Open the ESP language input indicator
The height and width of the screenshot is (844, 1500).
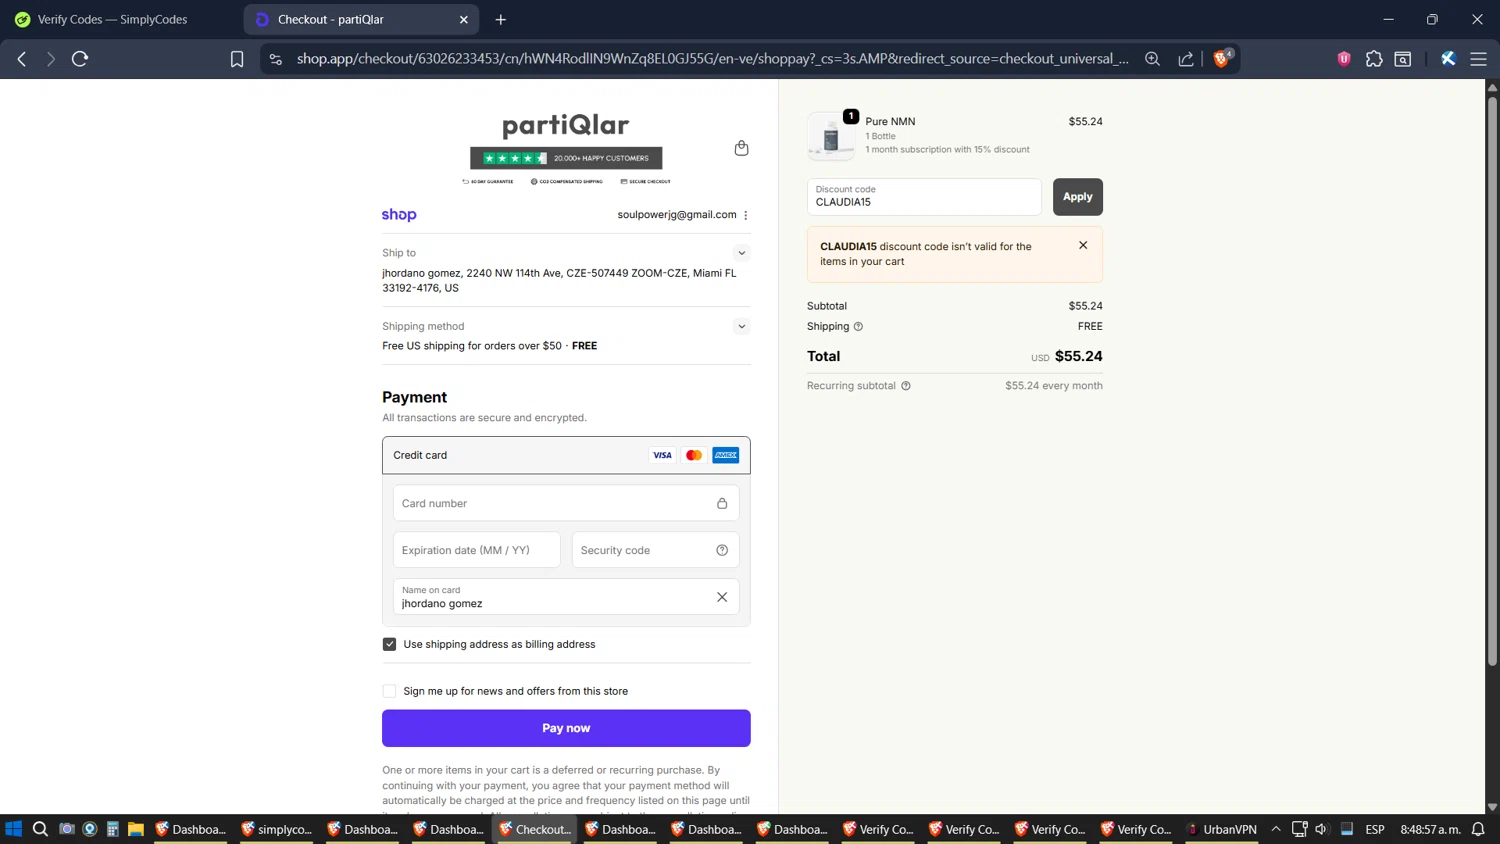click(x=1375, y=829)
